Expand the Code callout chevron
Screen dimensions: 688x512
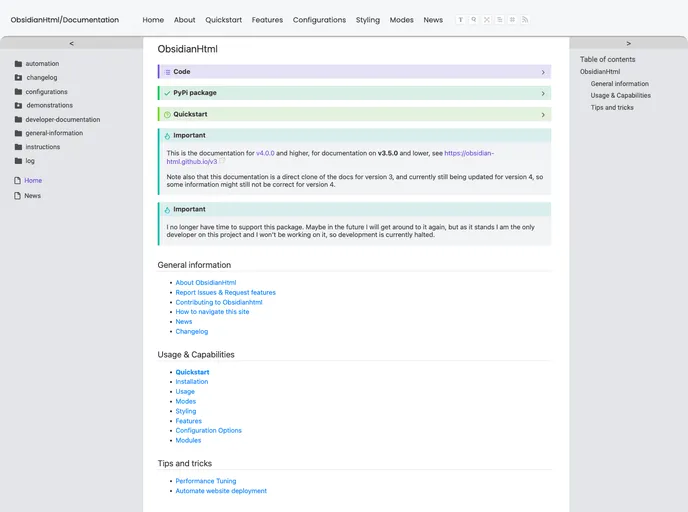click(543, 72)
